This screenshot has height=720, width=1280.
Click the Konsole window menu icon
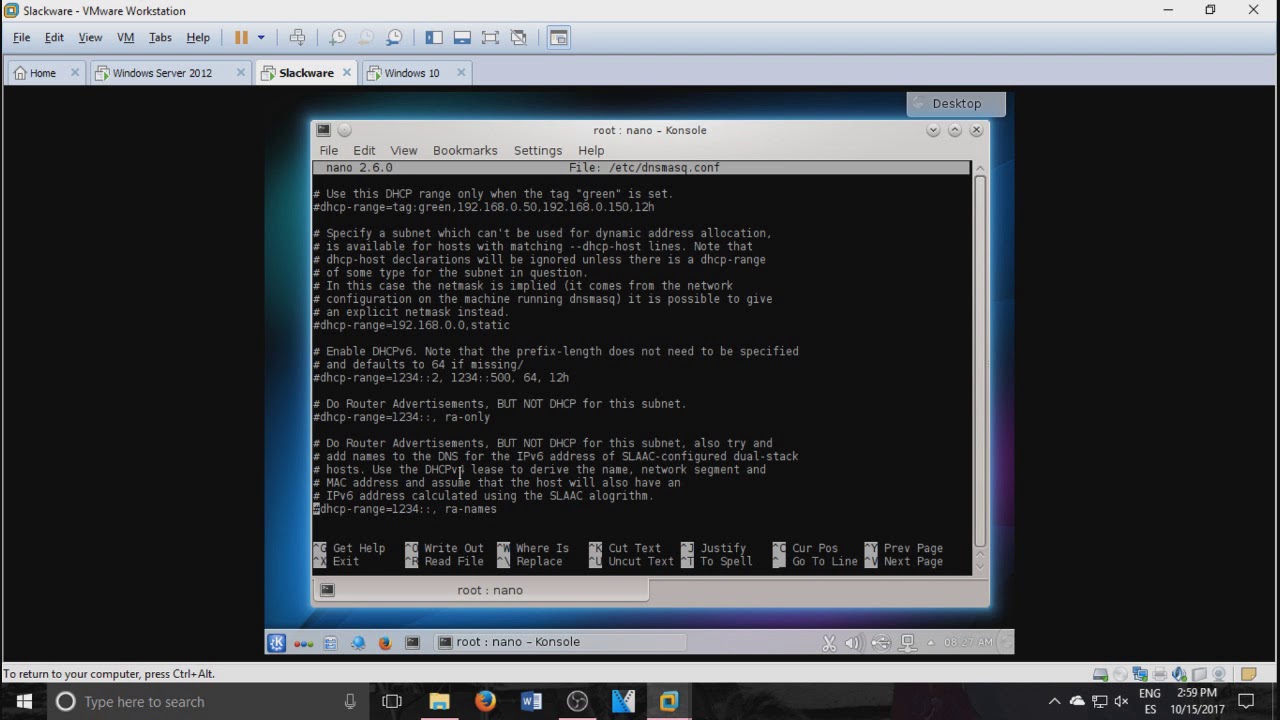tap(323, 130)
